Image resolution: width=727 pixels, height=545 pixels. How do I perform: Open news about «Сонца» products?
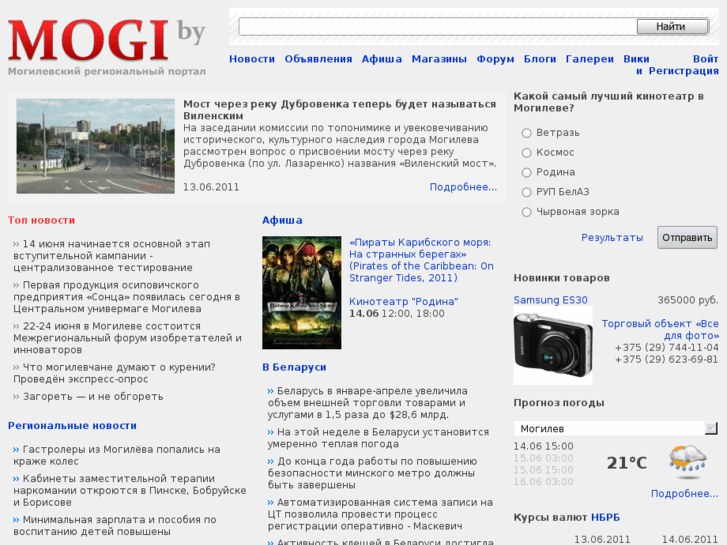tap(126, 297)
